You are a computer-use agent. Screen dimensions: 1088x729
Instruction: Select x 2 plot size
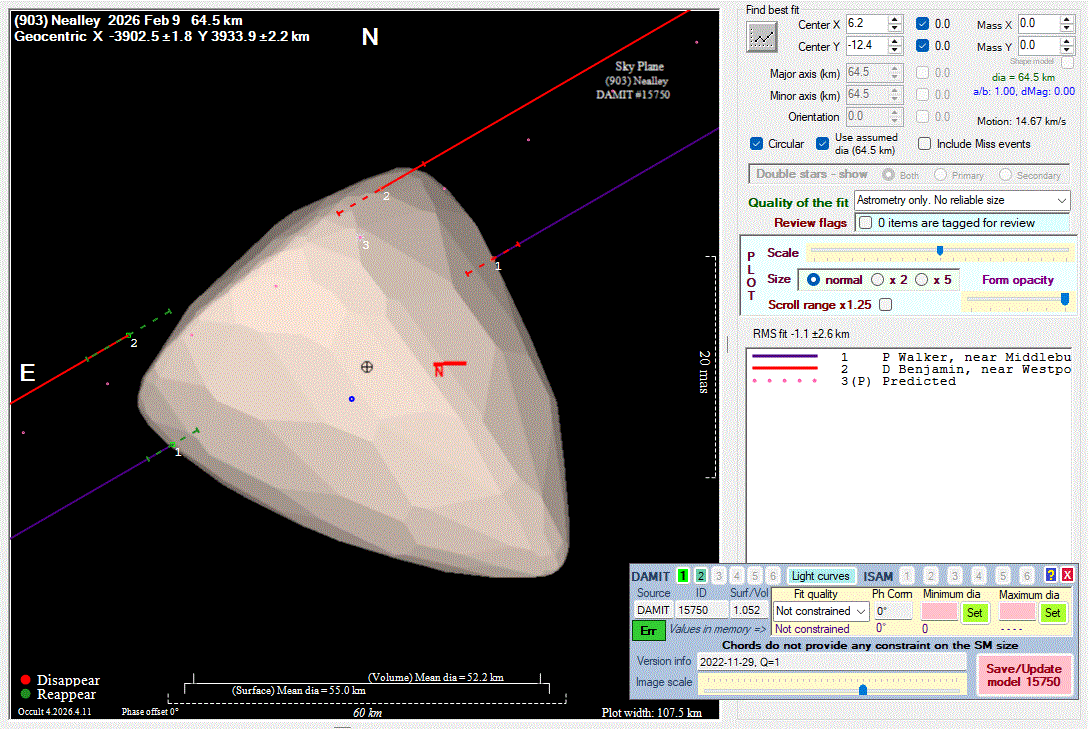877,280
